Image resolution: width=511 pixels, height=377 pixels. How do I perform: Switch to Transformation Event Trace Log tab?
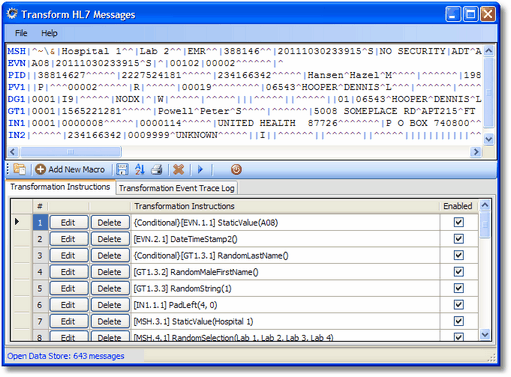pos(177,188)
